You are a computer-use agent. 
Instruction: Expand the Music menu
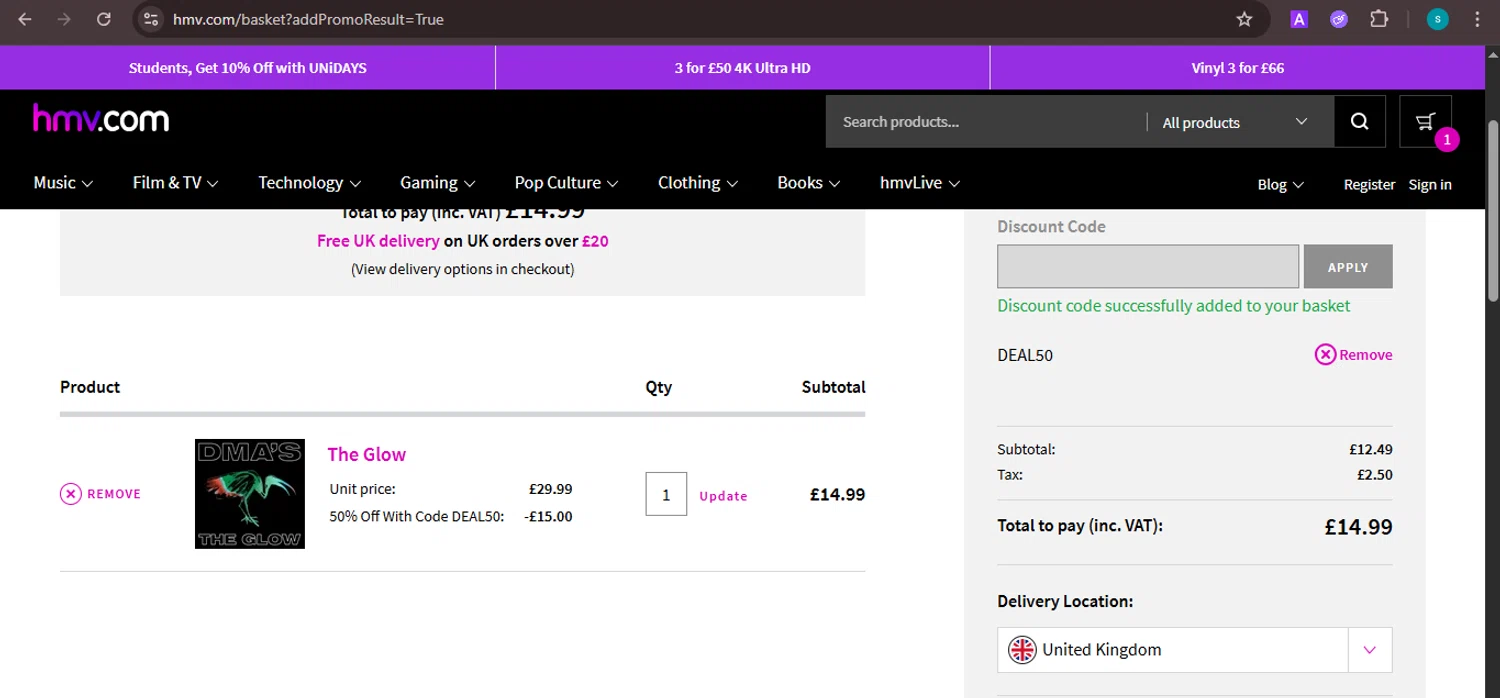pyautogui.click(x=63, y=183)
